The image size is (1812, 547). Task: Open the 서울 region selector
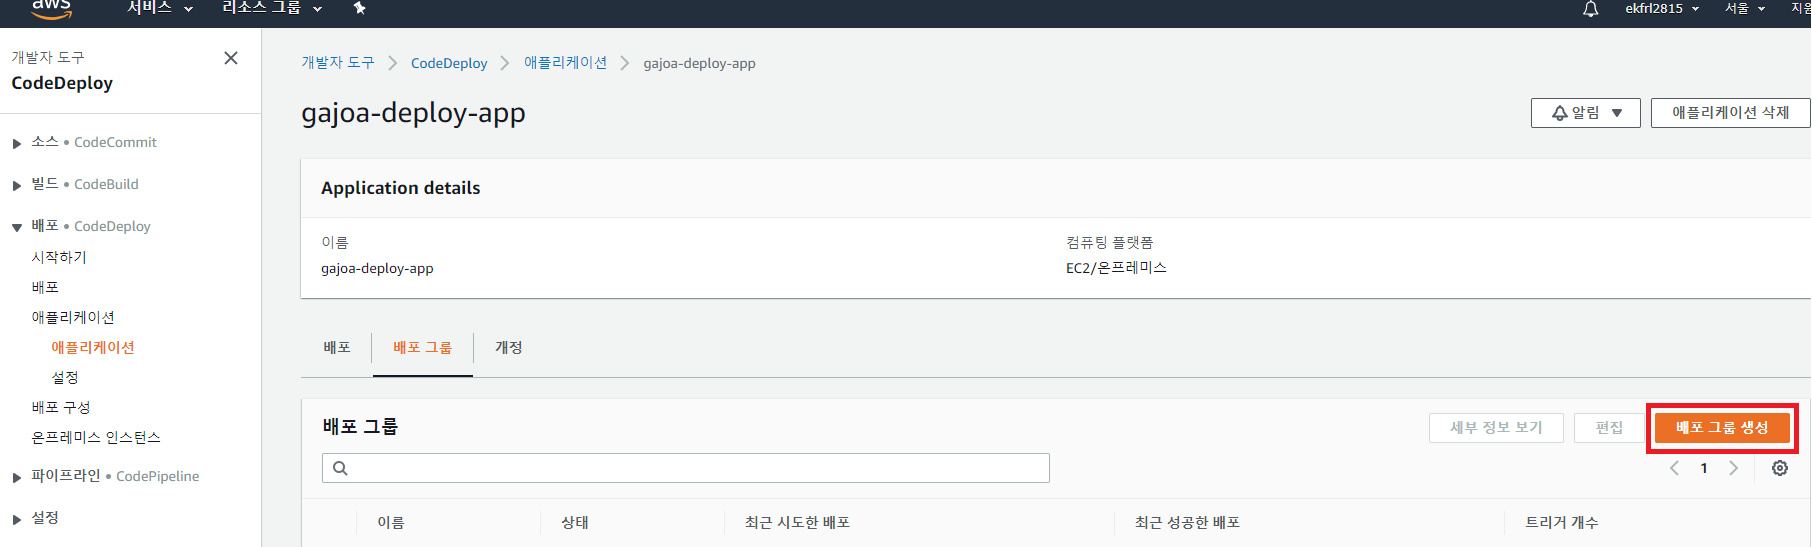point(1745,8)
